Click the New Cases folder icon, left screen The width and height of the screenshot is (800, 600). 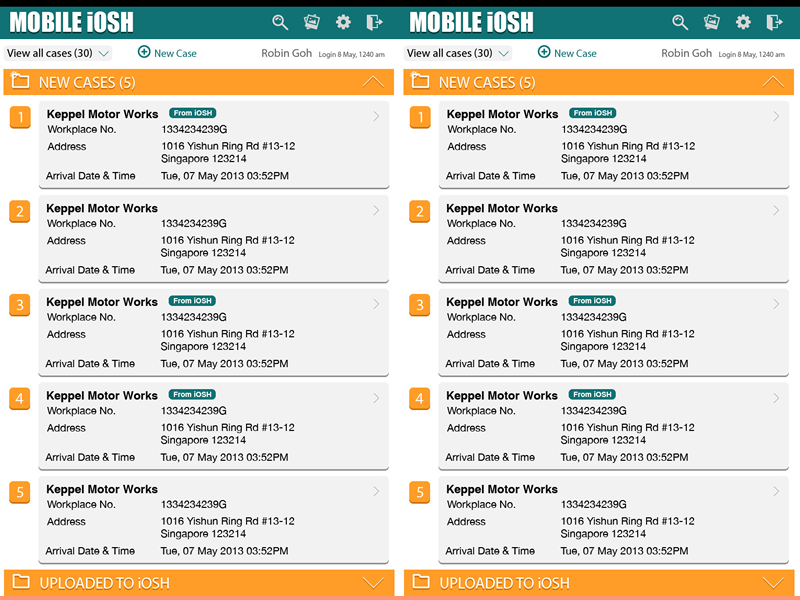click(20, 81)
